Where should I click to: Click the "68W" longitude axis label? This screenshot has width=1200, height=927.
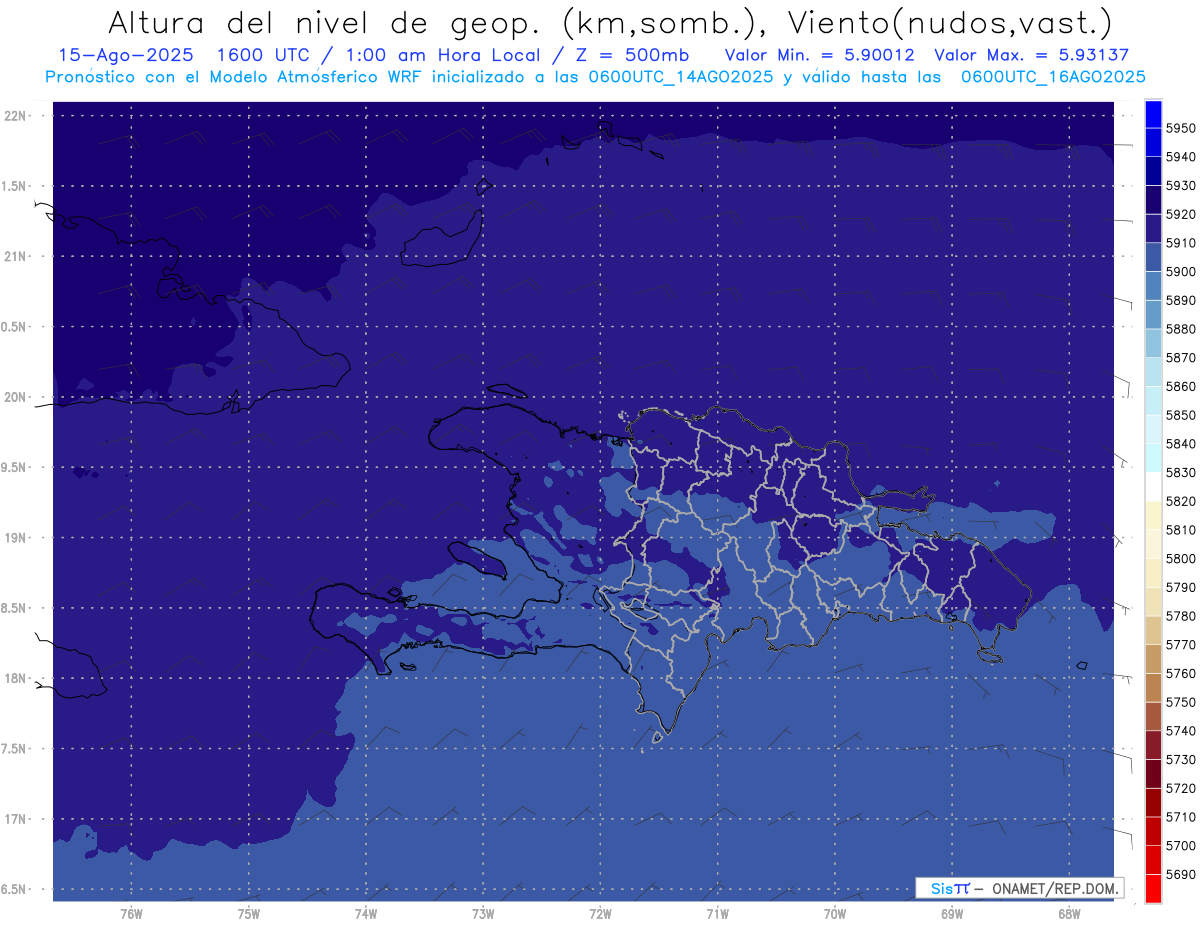click(1068, 913)
